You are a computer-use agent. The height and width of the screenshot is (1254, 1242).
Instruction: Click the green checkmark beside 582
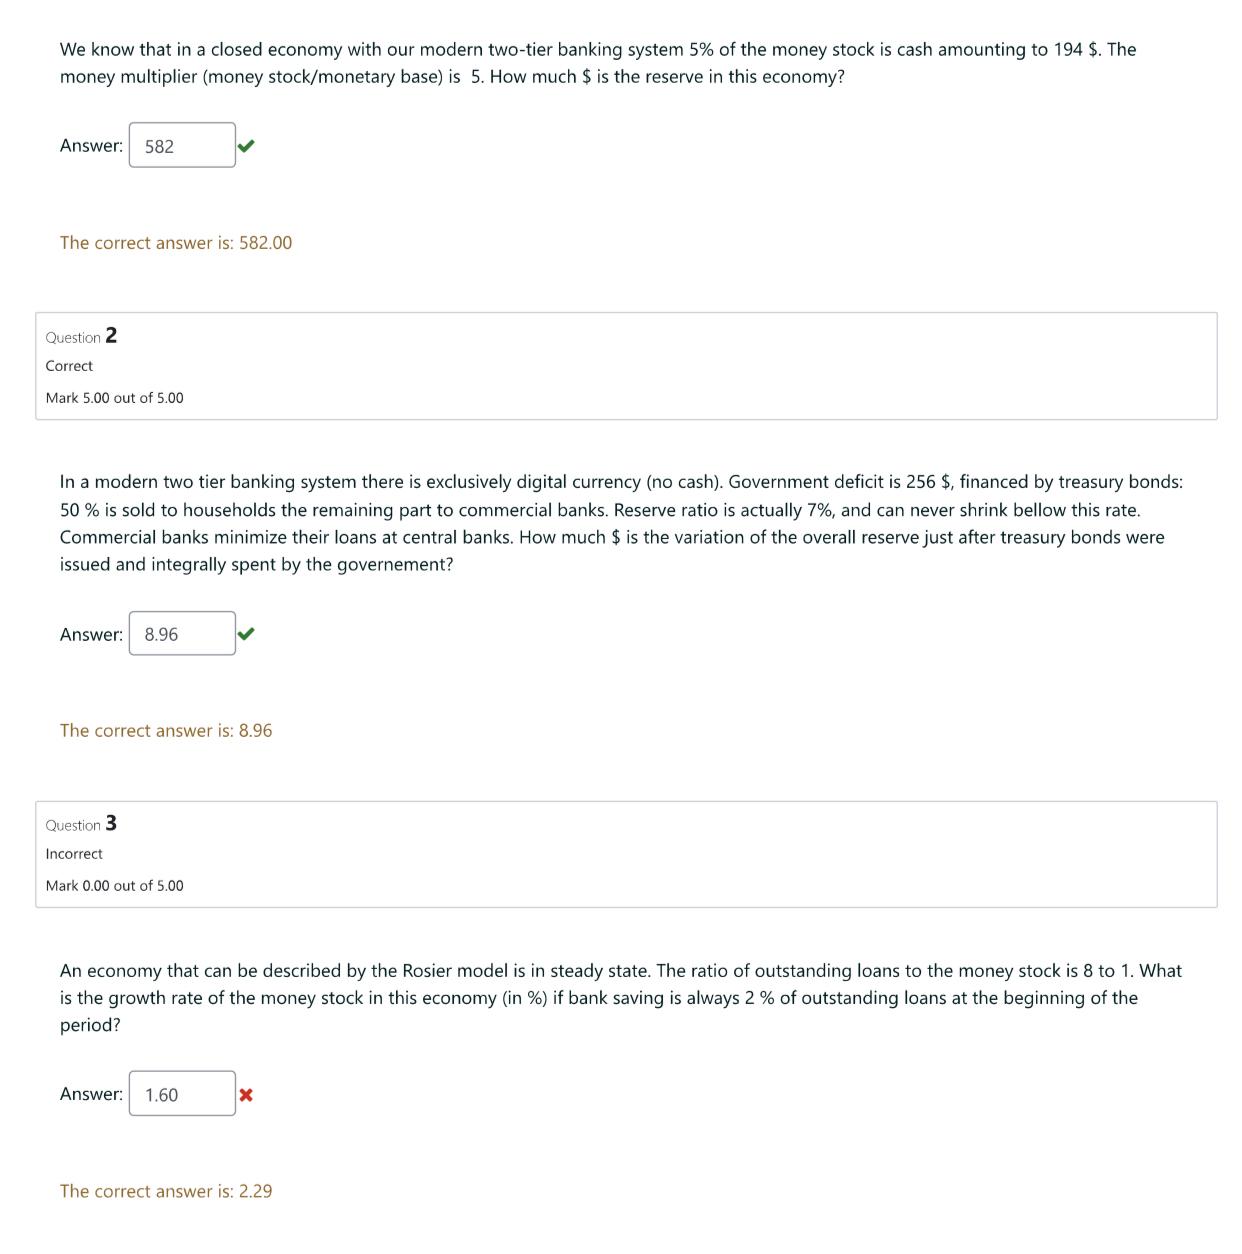(x=246, y=146)
